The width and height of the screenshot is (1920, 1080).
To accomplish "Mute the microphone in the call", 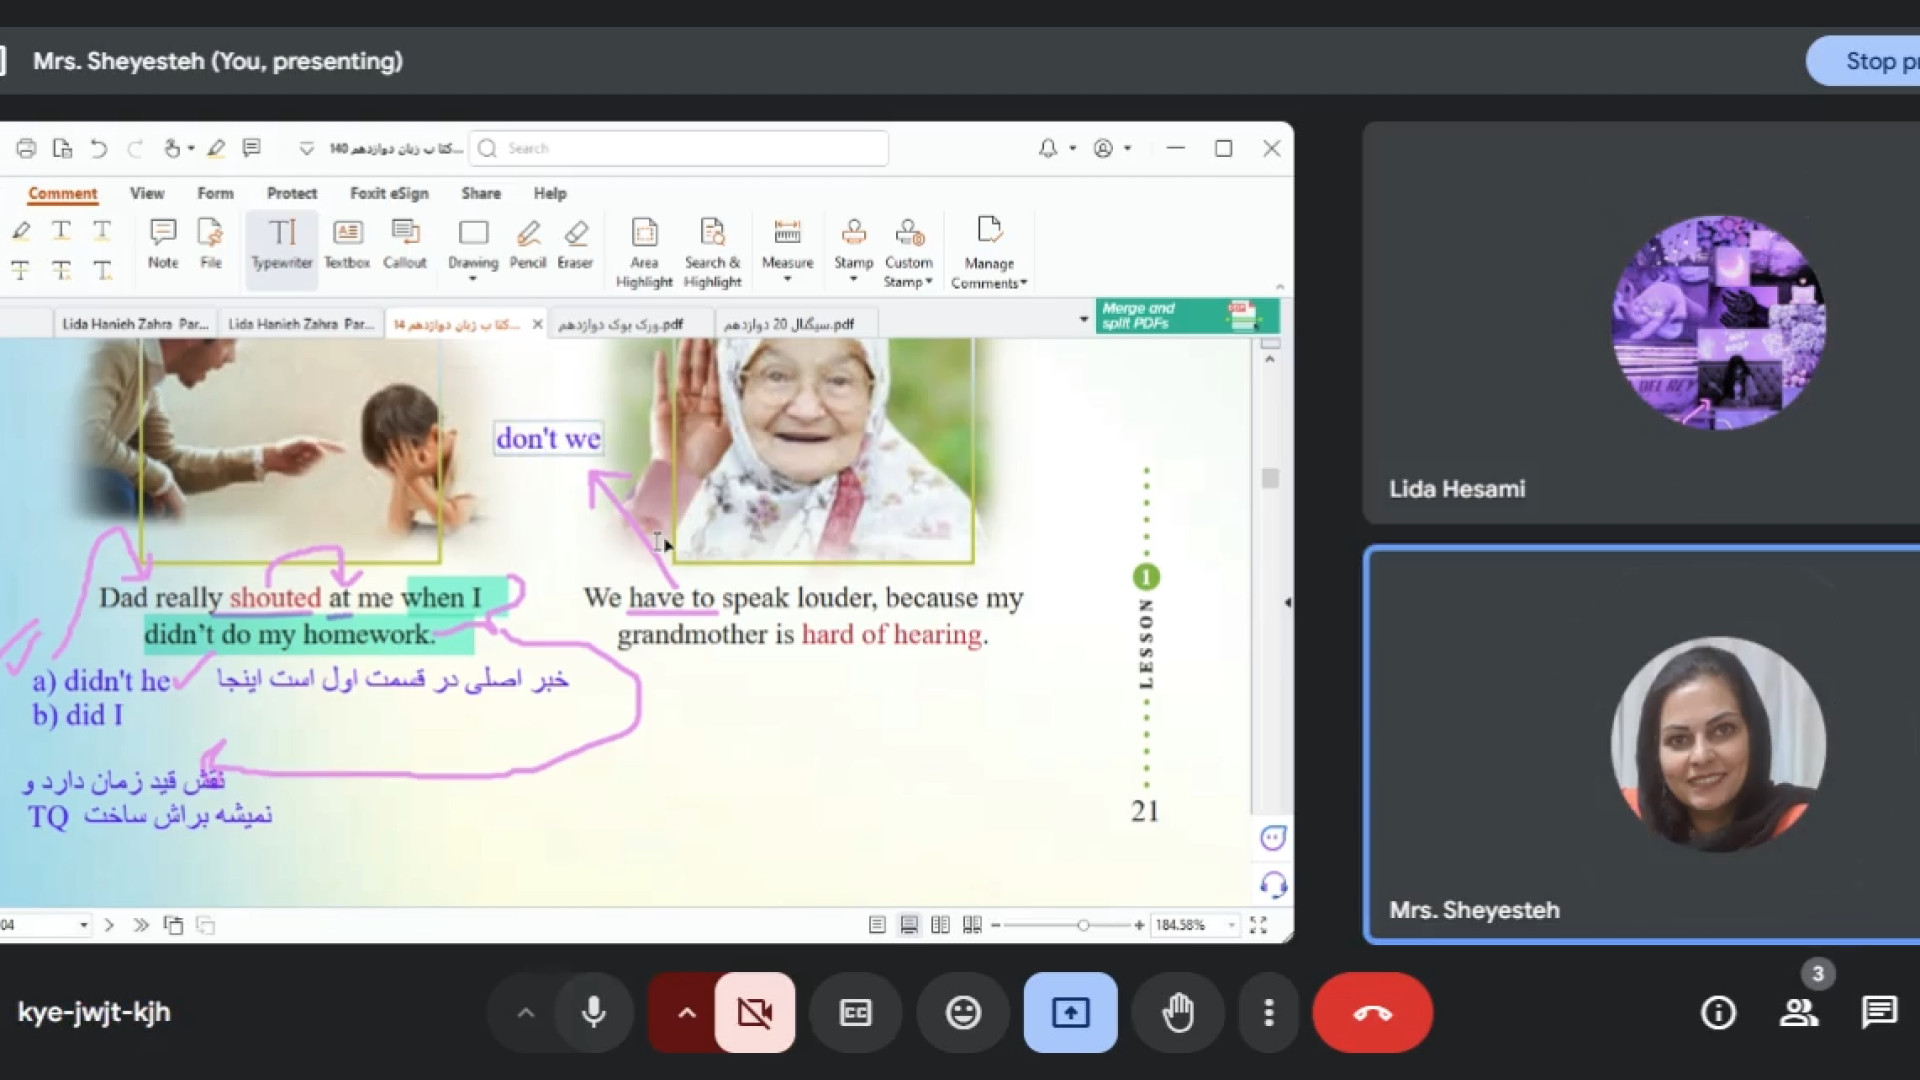I will click(x=593, y=1013).
